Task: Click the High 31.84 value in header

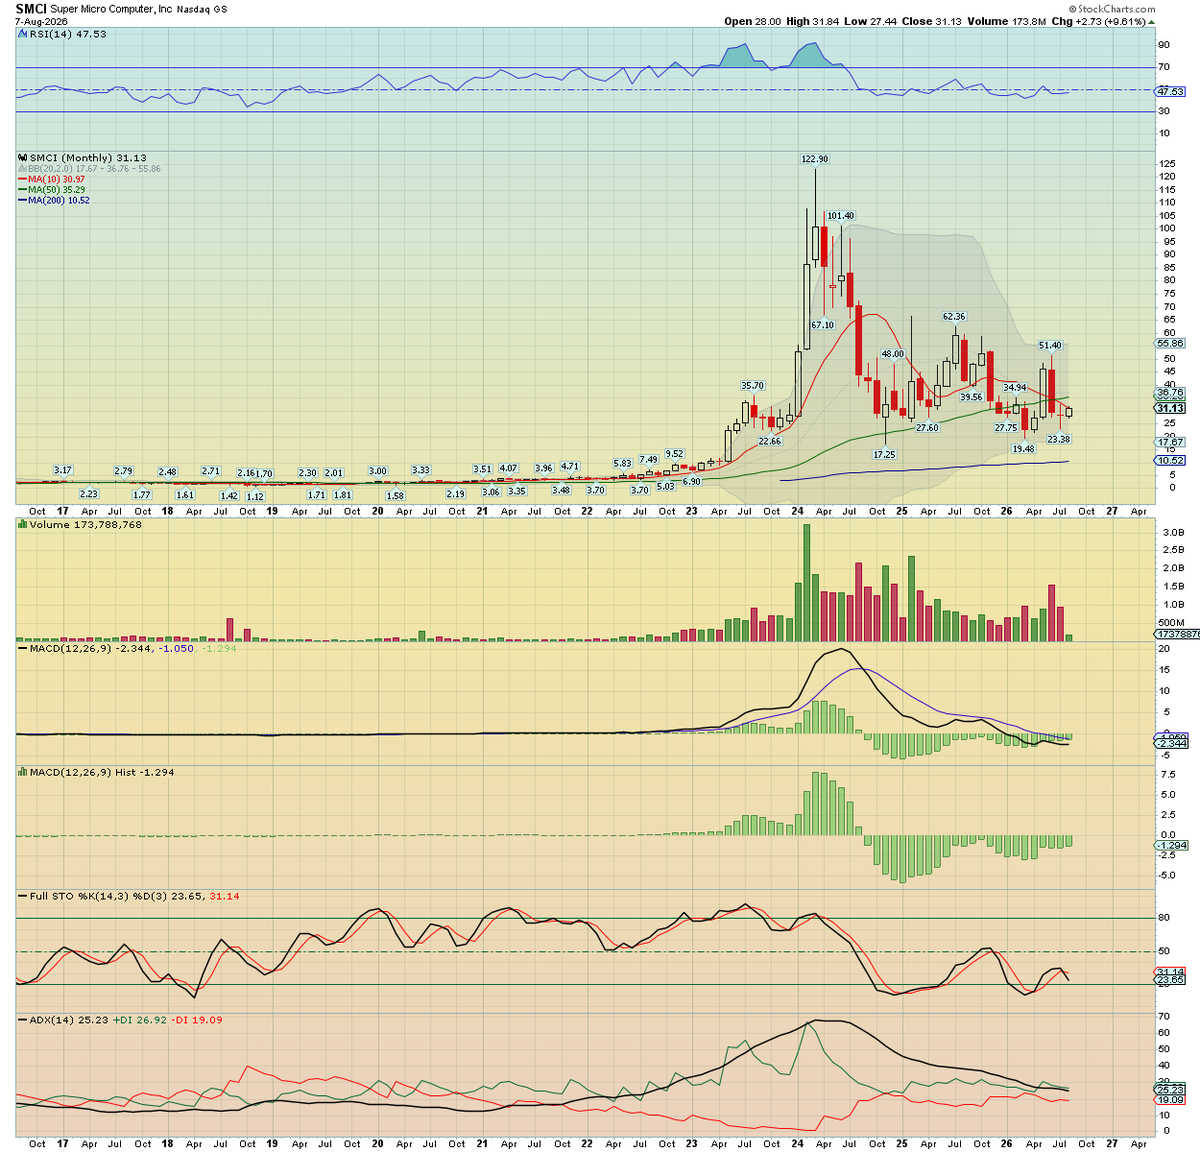Action: (812, 21)
